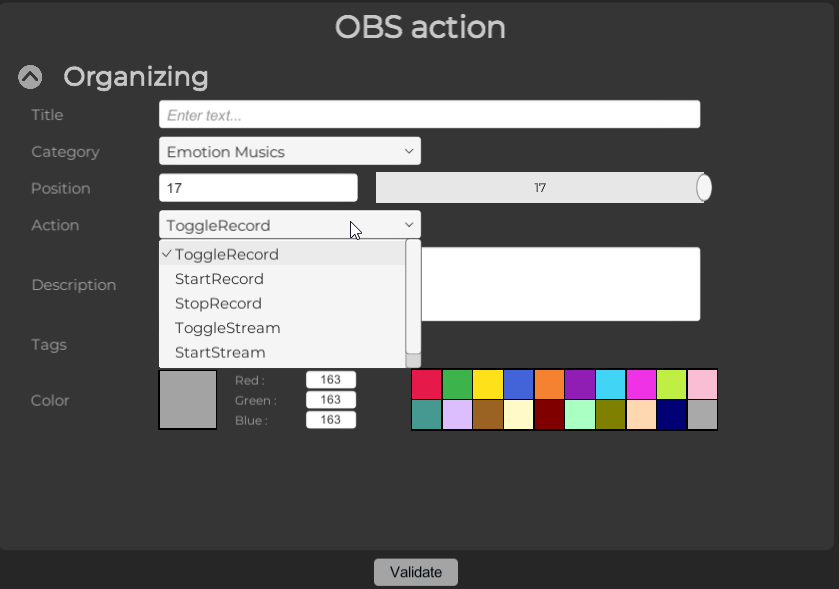The height and width of the screenshot is (589, 839).
Task: Select StartRecord in the action list
Action: click(x=283, y=279)
